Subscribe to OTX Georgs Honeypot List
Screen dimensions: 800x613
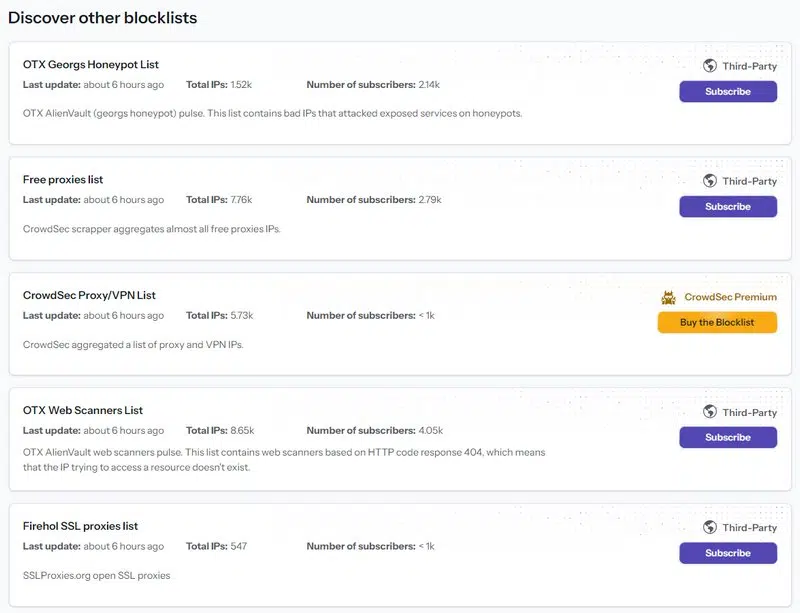[727, 91]
